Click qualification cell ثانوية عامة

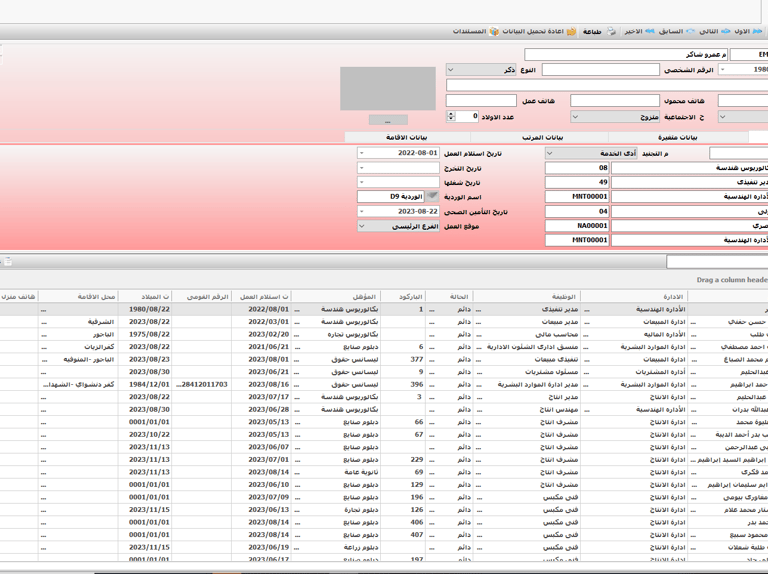pos(336,472)
